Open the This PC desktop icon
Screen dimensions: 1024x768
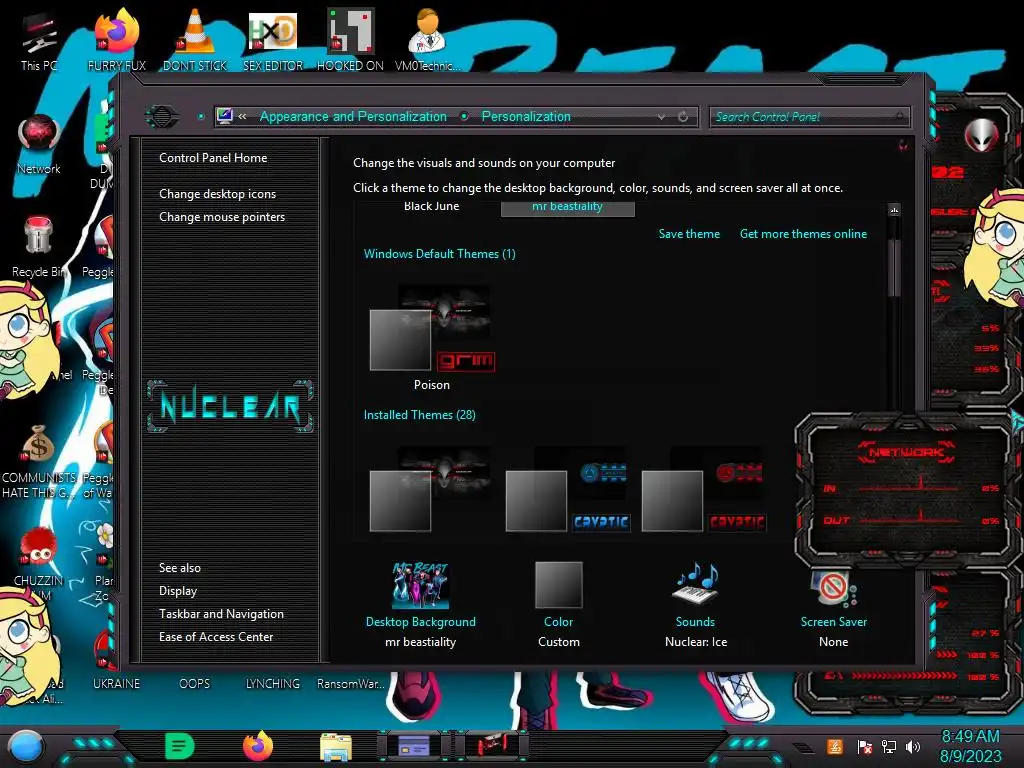[x=39, y=40]
